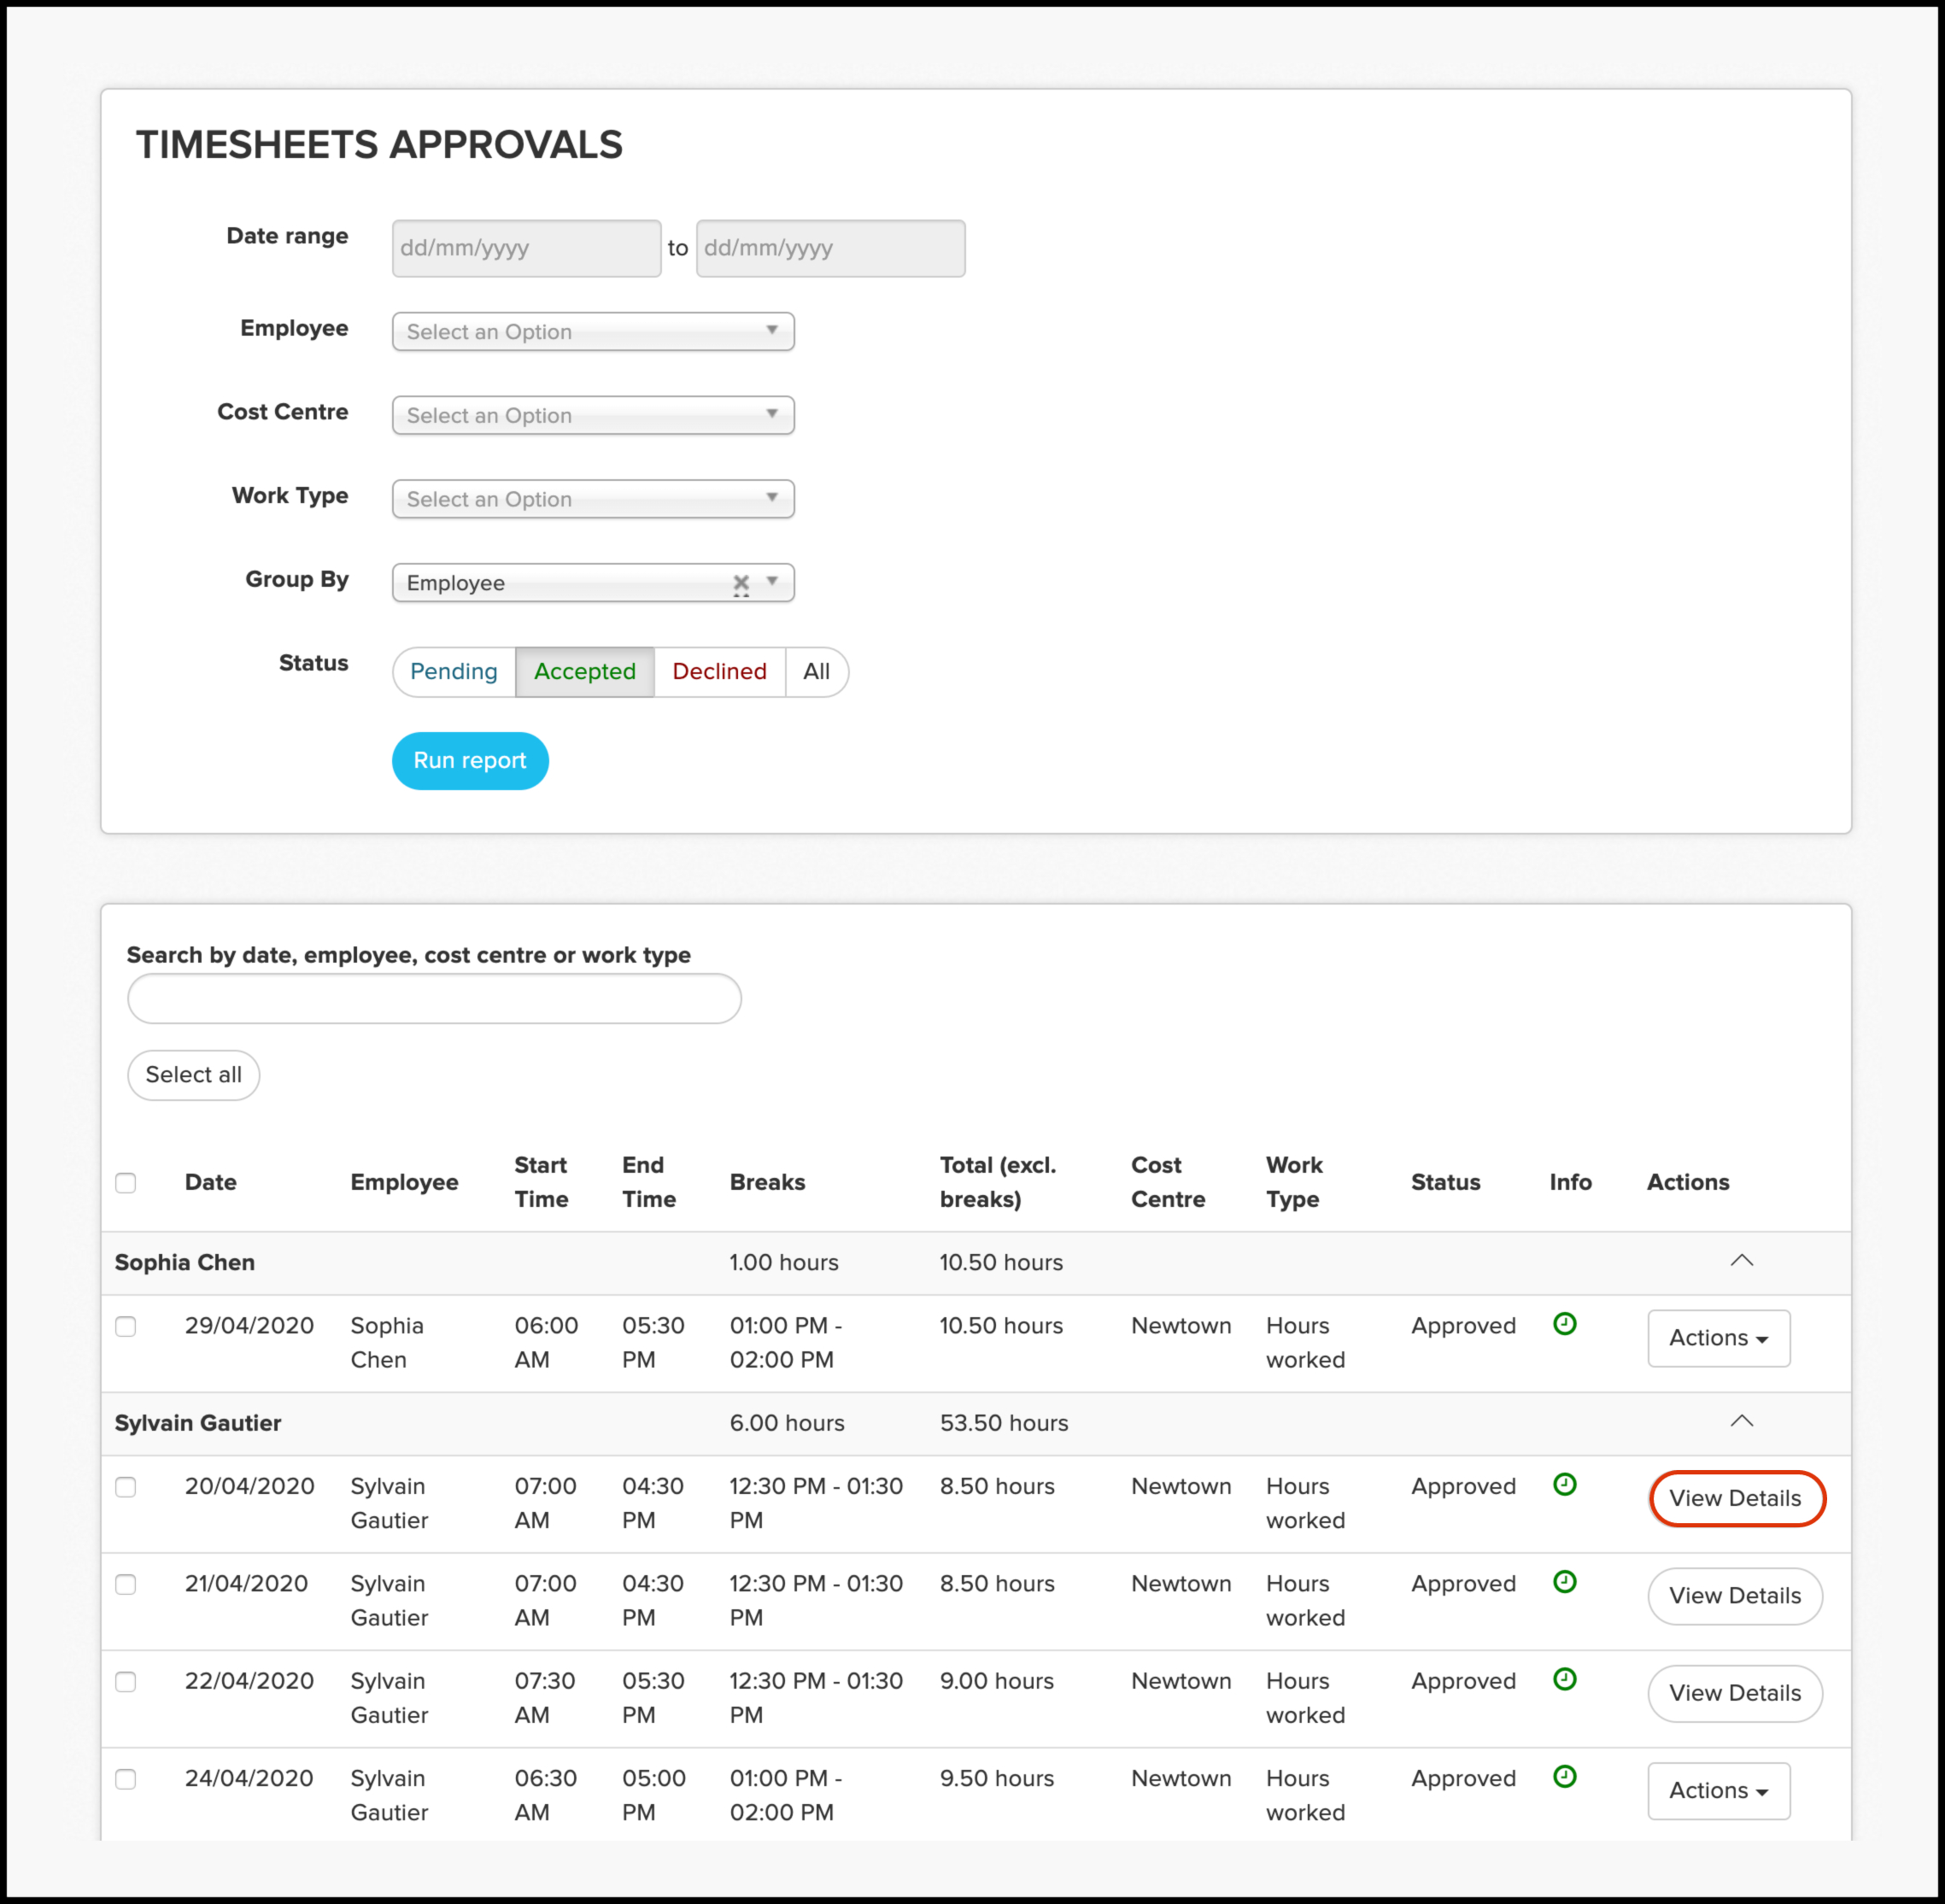Switch status filter to Pending

[x=454, y=671]
